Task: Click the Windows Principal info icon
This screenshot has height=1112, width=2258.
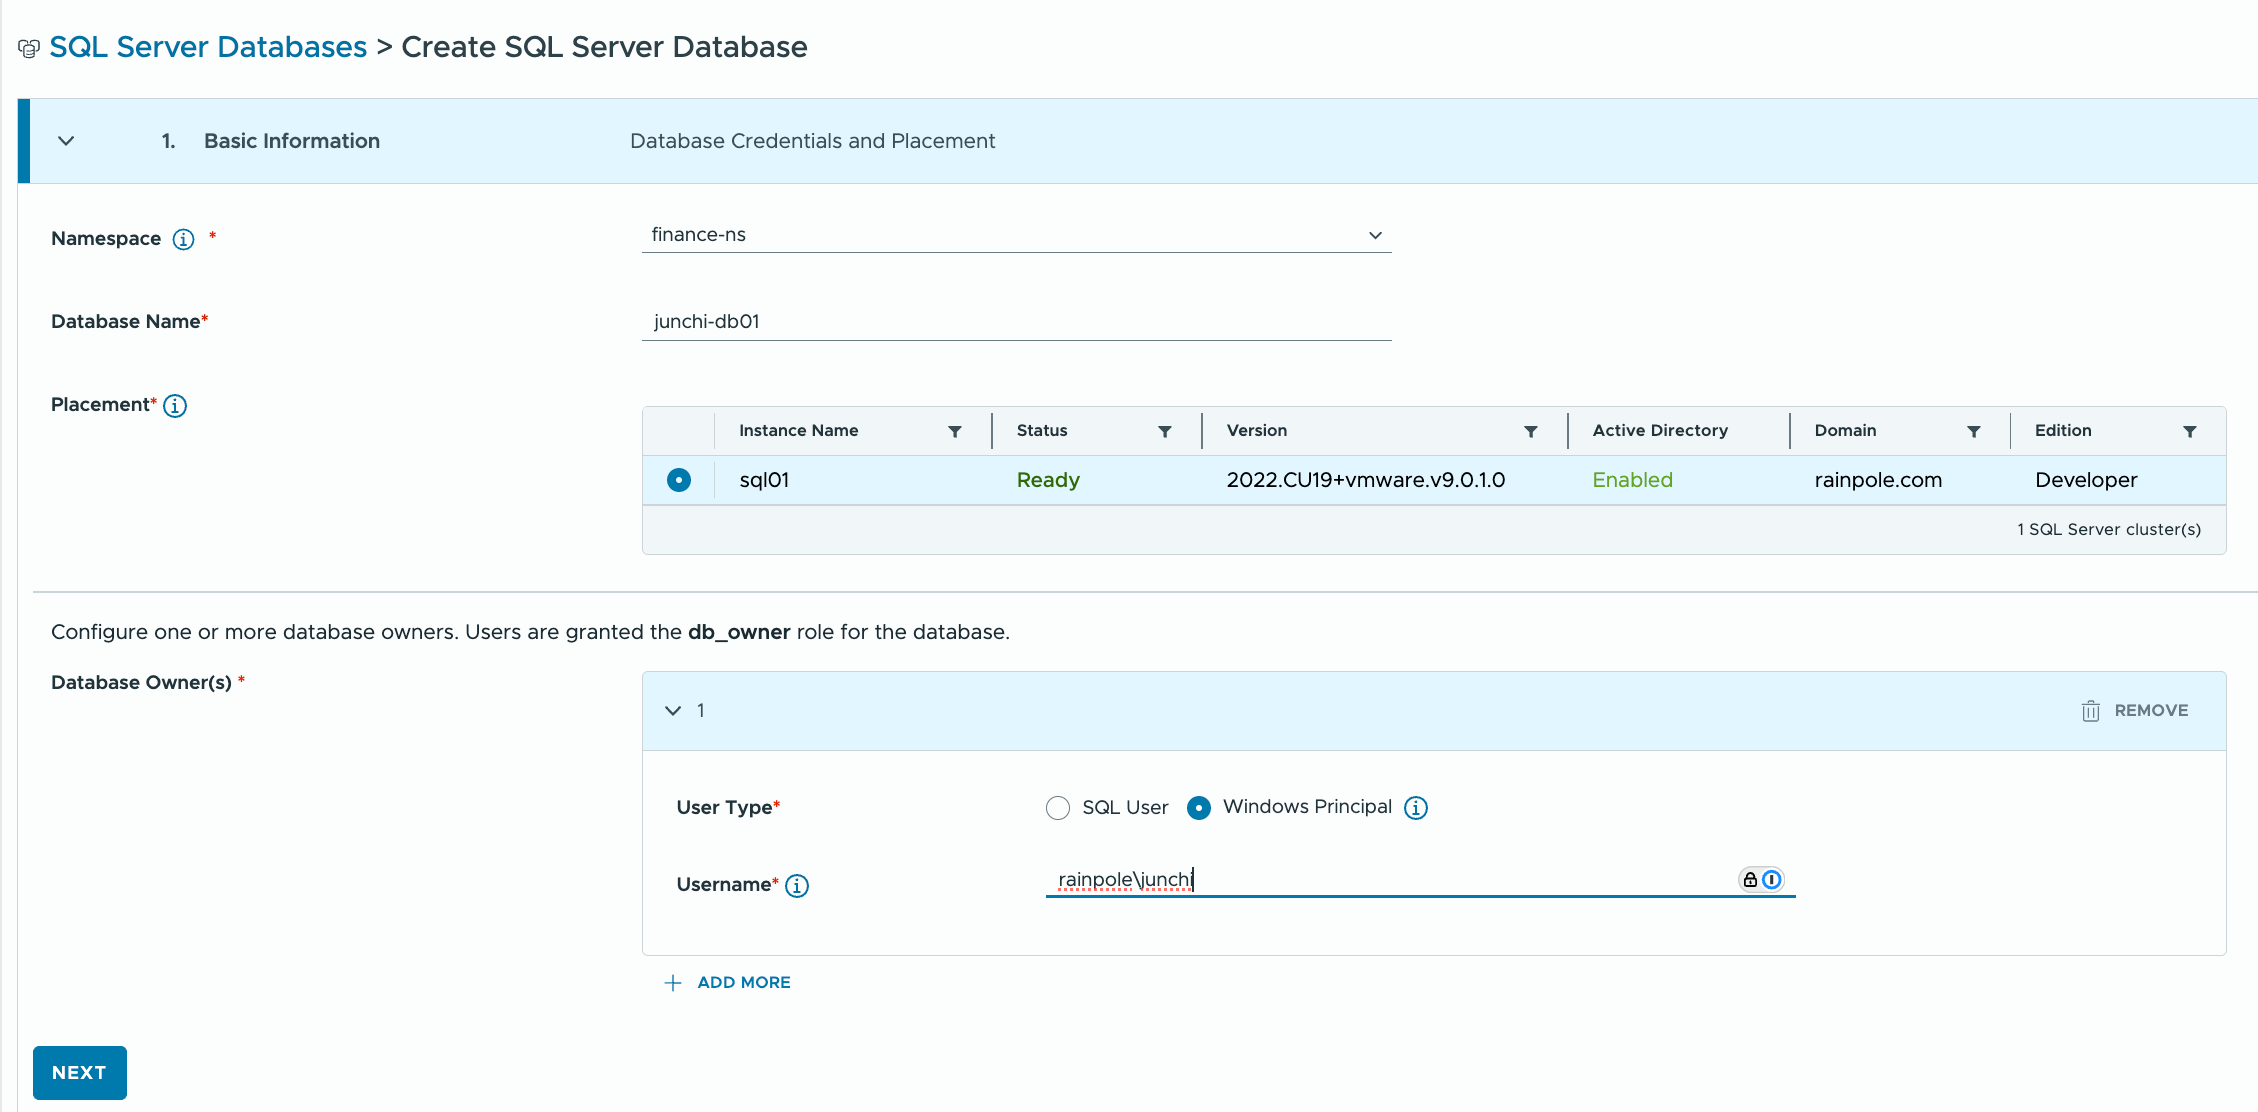Action: (1415, 808)
